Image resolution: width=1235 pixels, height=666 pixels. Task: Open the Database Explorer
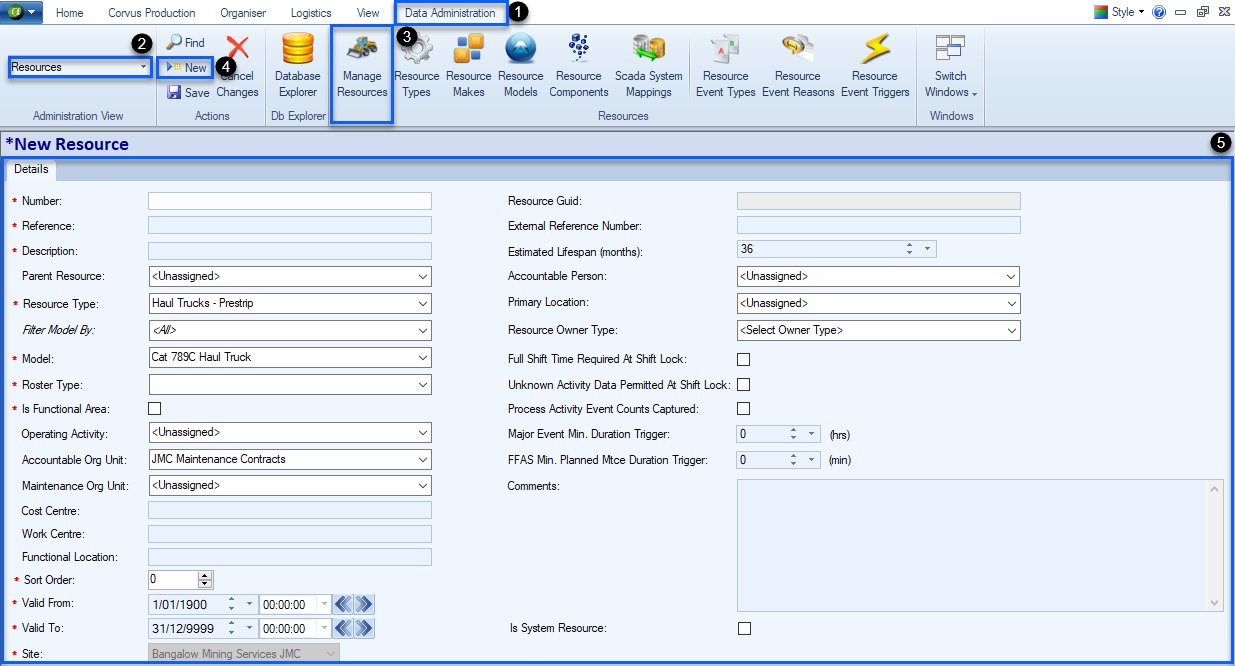tap(298, 66)
